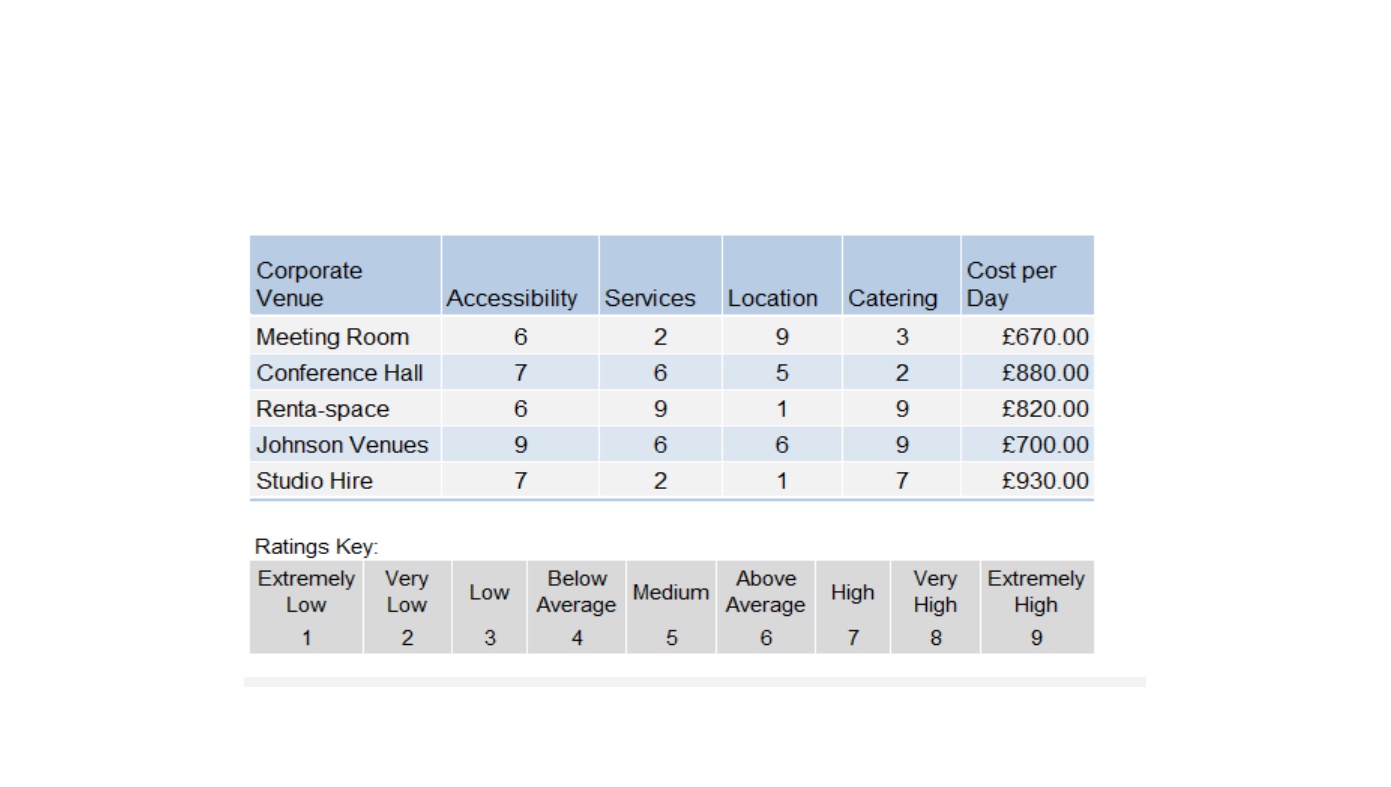This screenshot has width=1391, height=787.
Task: Select the 'Conference Hall' venue name
Action: tap(340, 373)
